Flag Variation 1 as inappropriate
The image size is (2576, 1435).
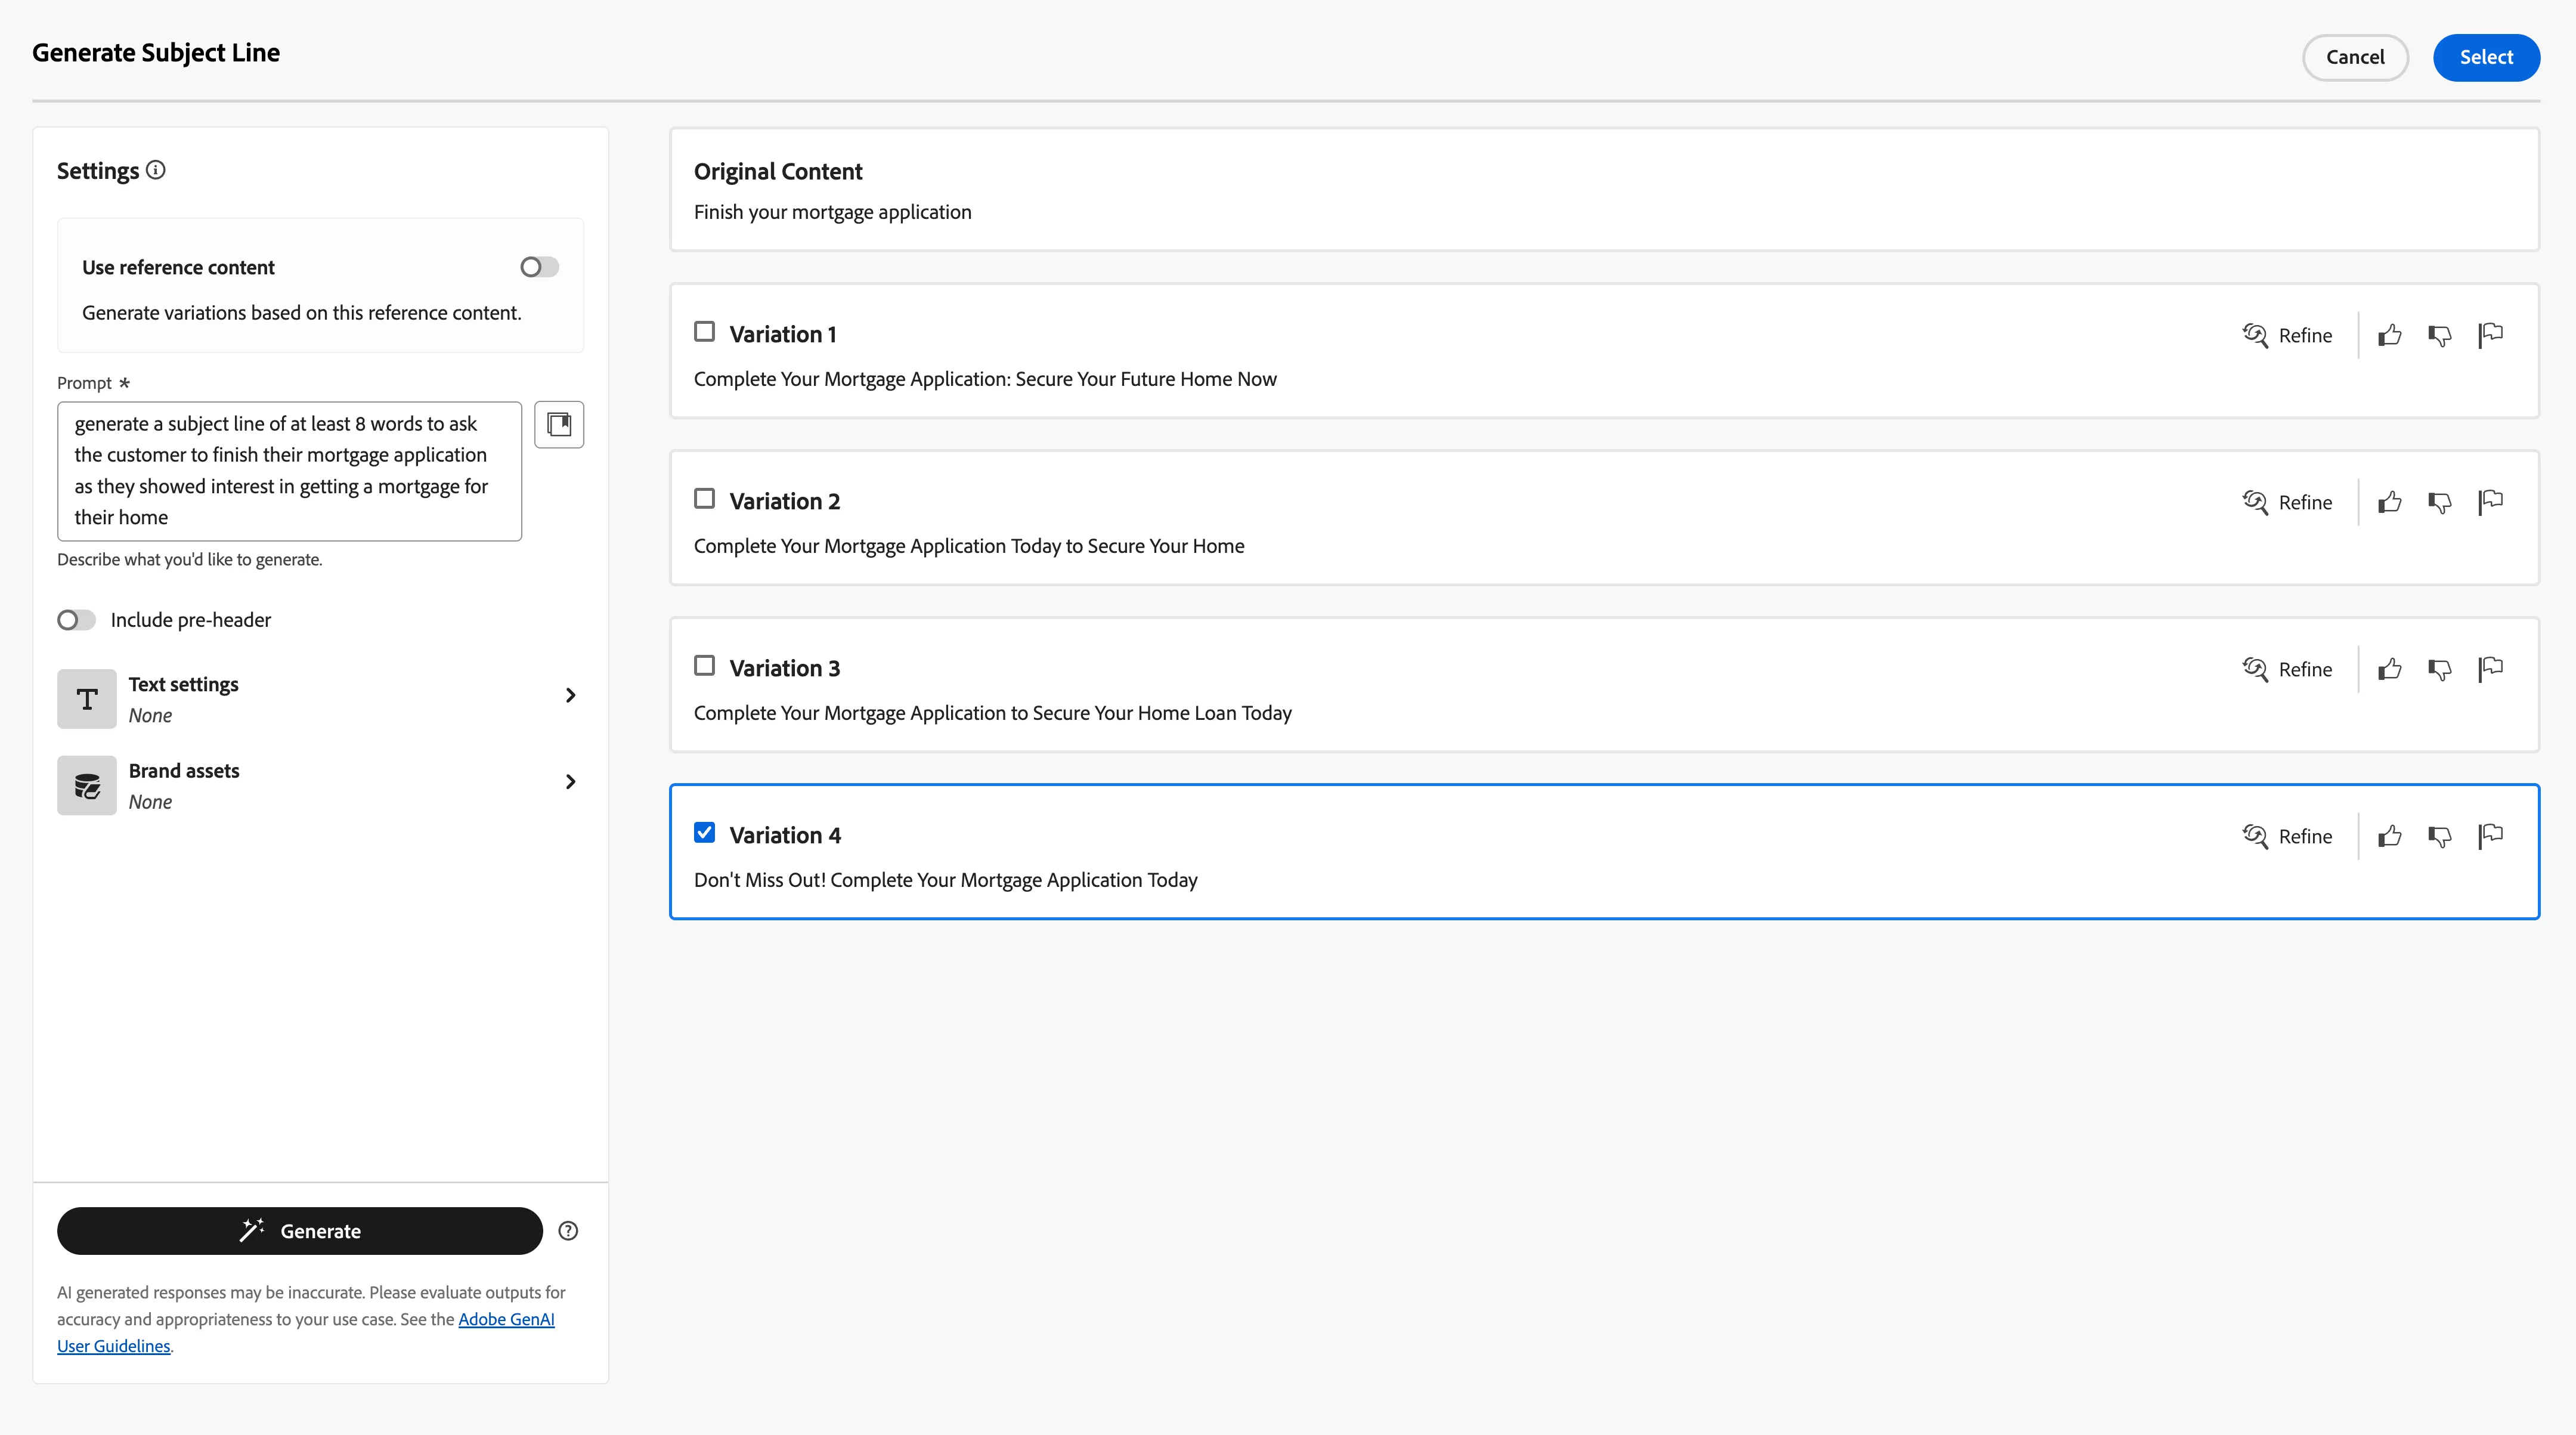tap(2491, 335)
